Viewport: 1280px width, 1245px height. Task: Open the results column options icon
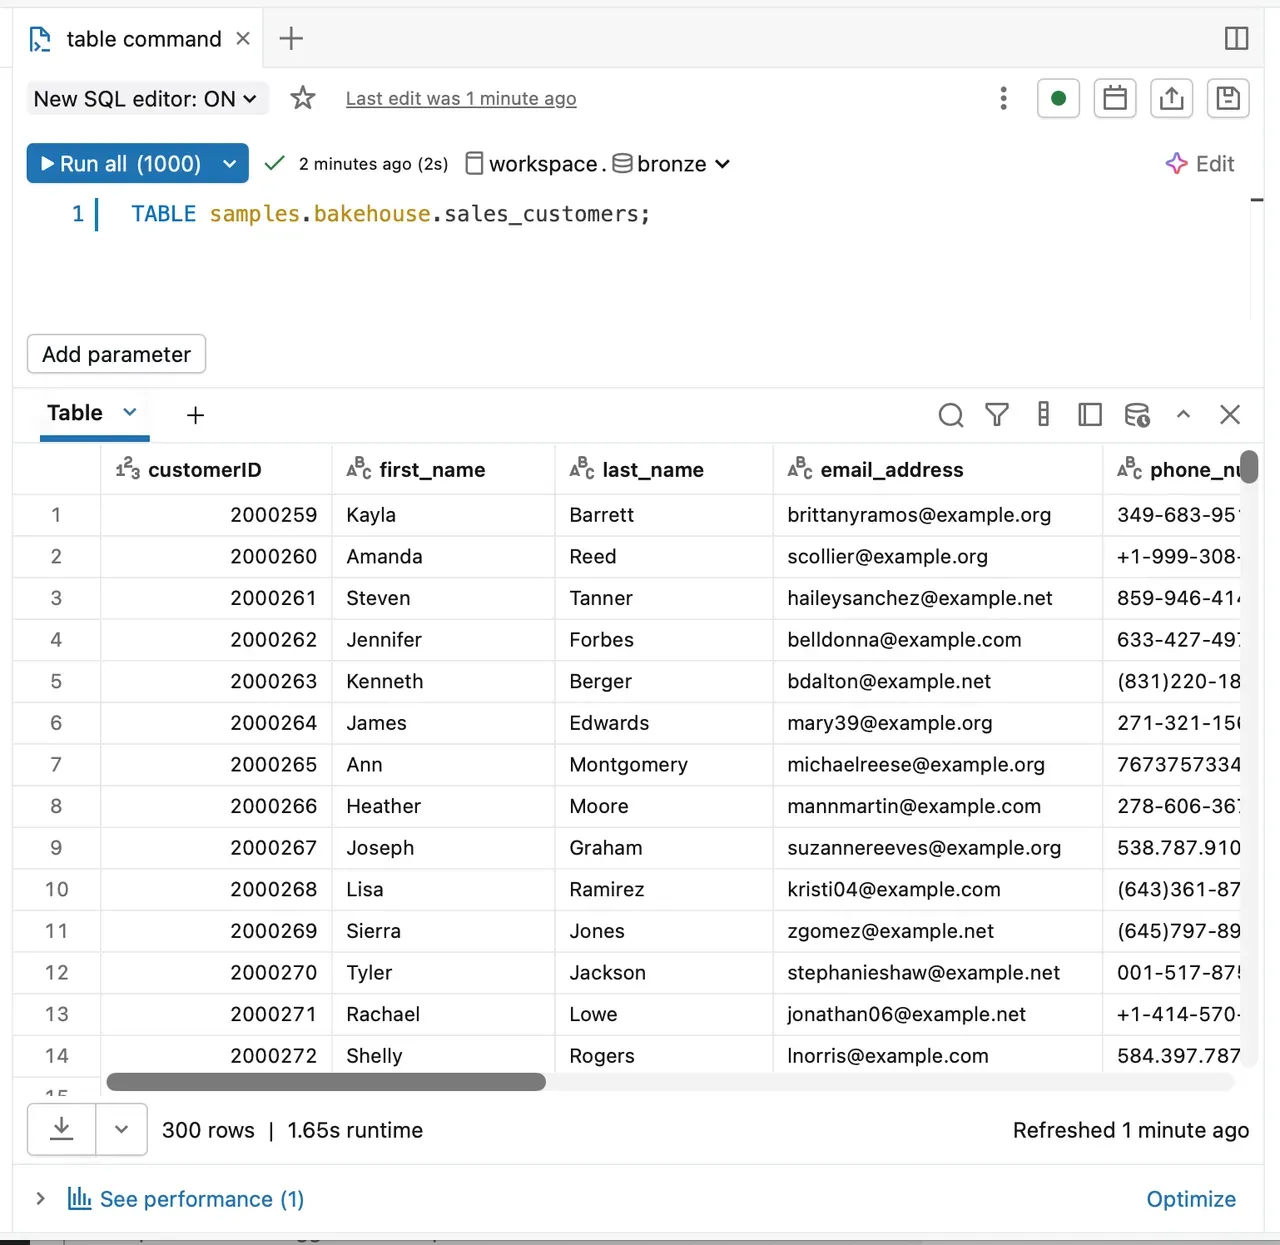click(1043, 414)
